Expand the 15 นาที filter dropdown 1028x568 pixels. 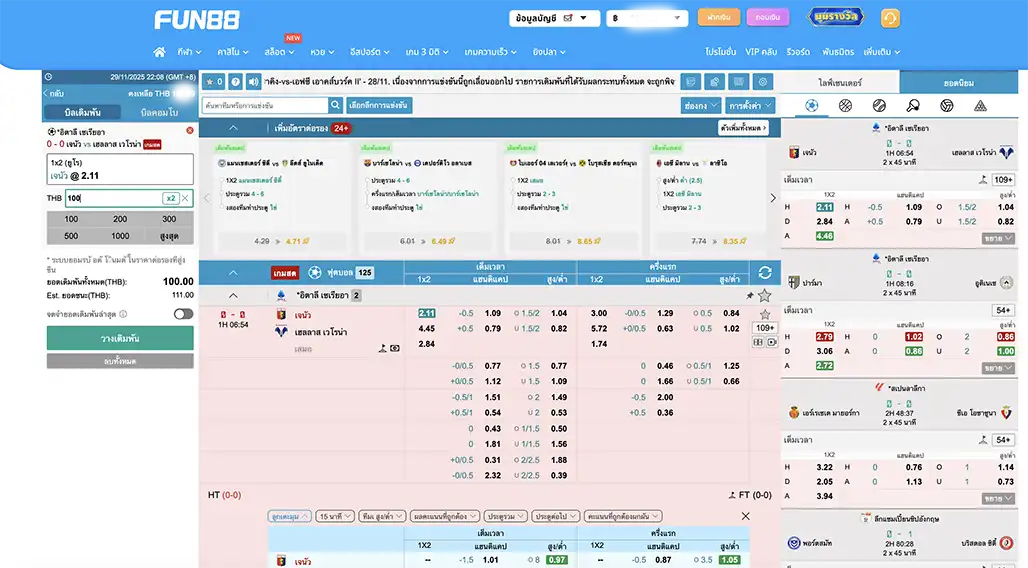pyautogui.click(x=335, y=516)
